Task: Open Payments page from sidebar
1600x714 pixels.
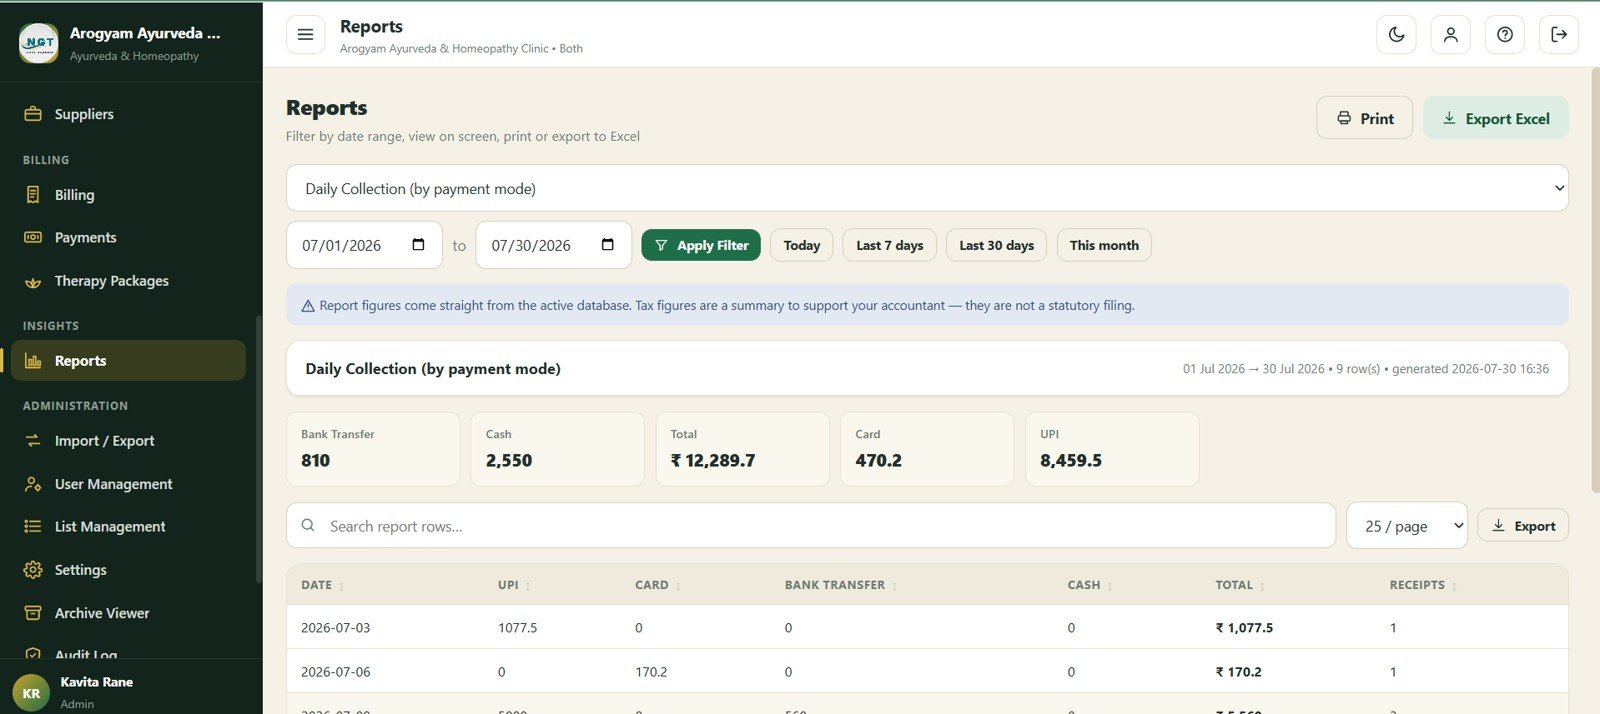Action: [x=128, y=238]
